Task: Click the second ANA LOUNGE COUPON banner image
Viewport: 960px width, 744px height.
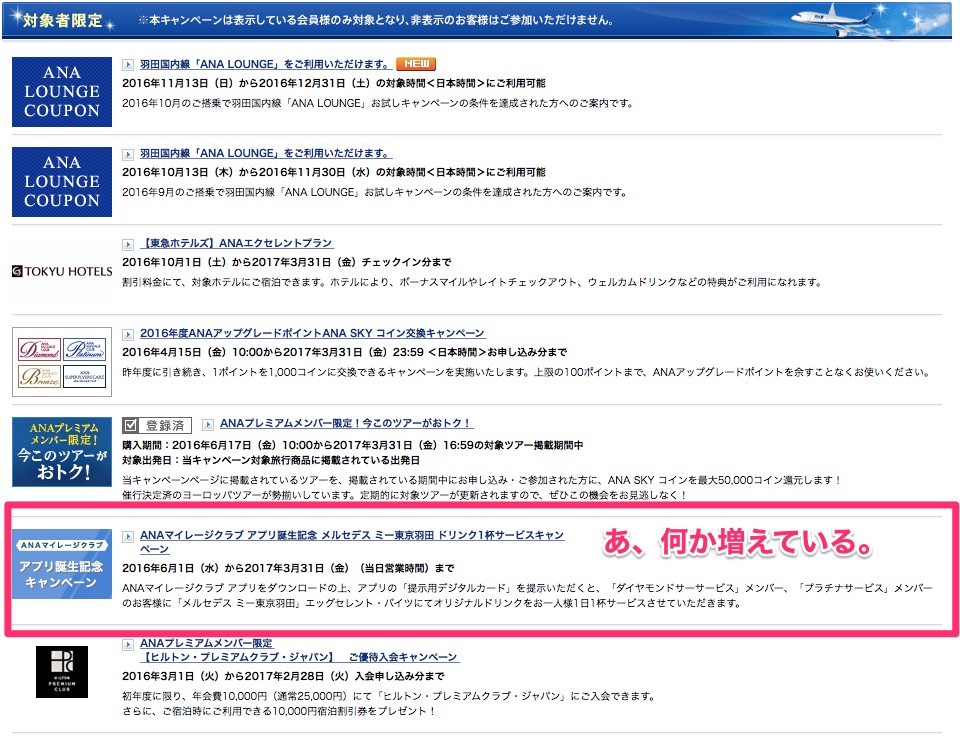Action: point(62,182)
